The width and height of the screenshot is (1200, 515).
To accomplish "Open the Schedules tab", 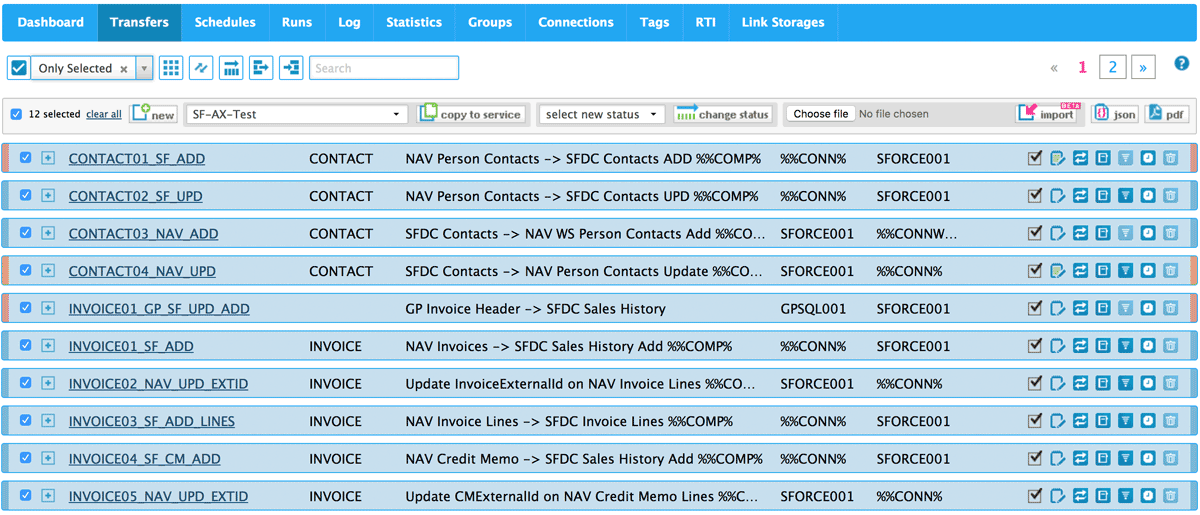I will (x=225, y=22).
